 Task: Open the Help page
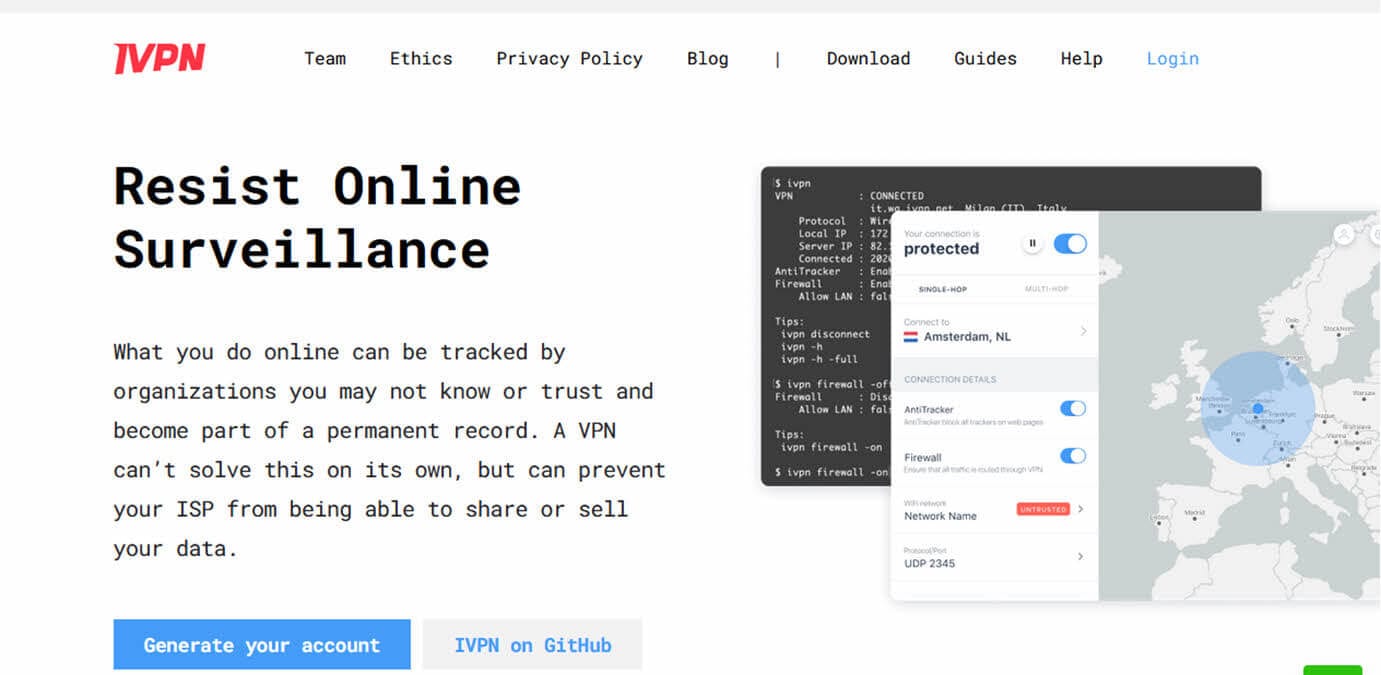(1081, 59)
